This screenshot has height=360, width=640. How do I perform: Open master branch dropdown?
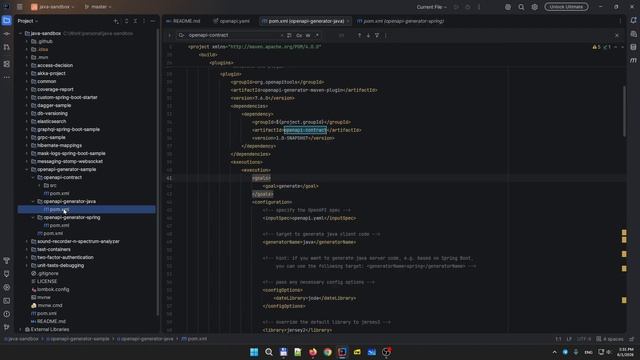coord(98,7)
